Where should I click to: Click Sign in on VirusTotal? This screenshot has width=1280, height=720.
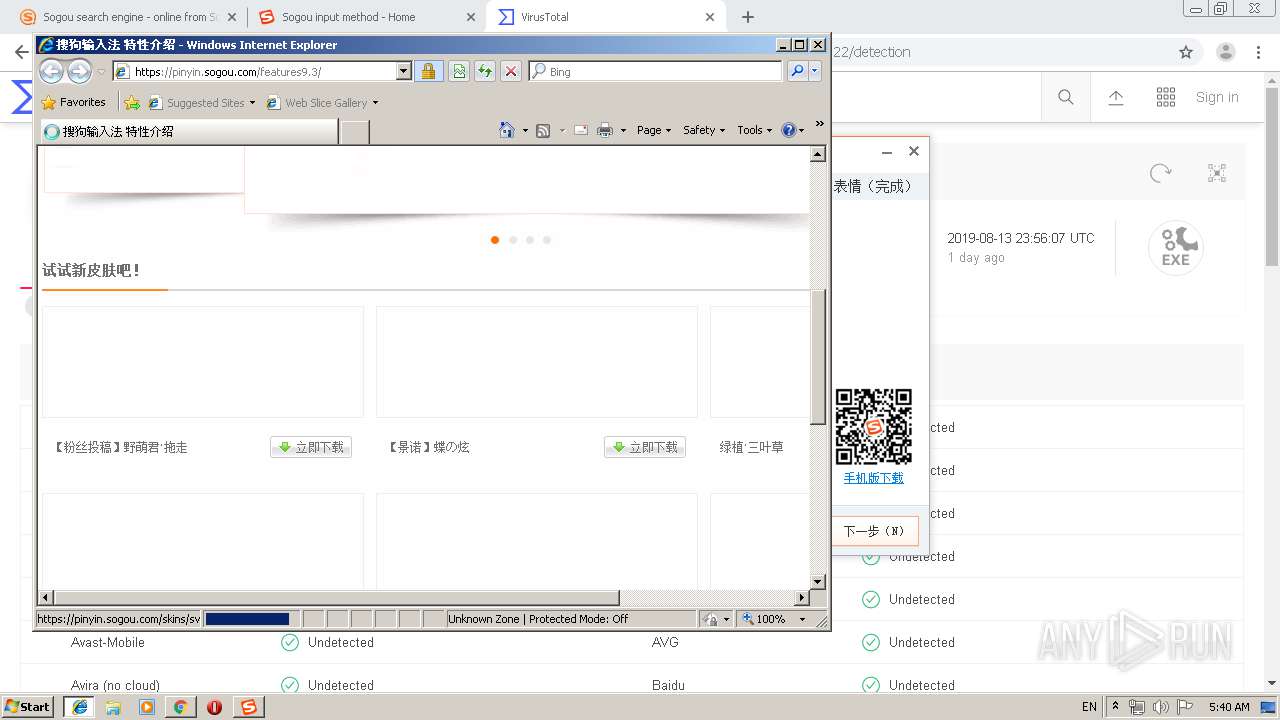(x=1217, y=97)
